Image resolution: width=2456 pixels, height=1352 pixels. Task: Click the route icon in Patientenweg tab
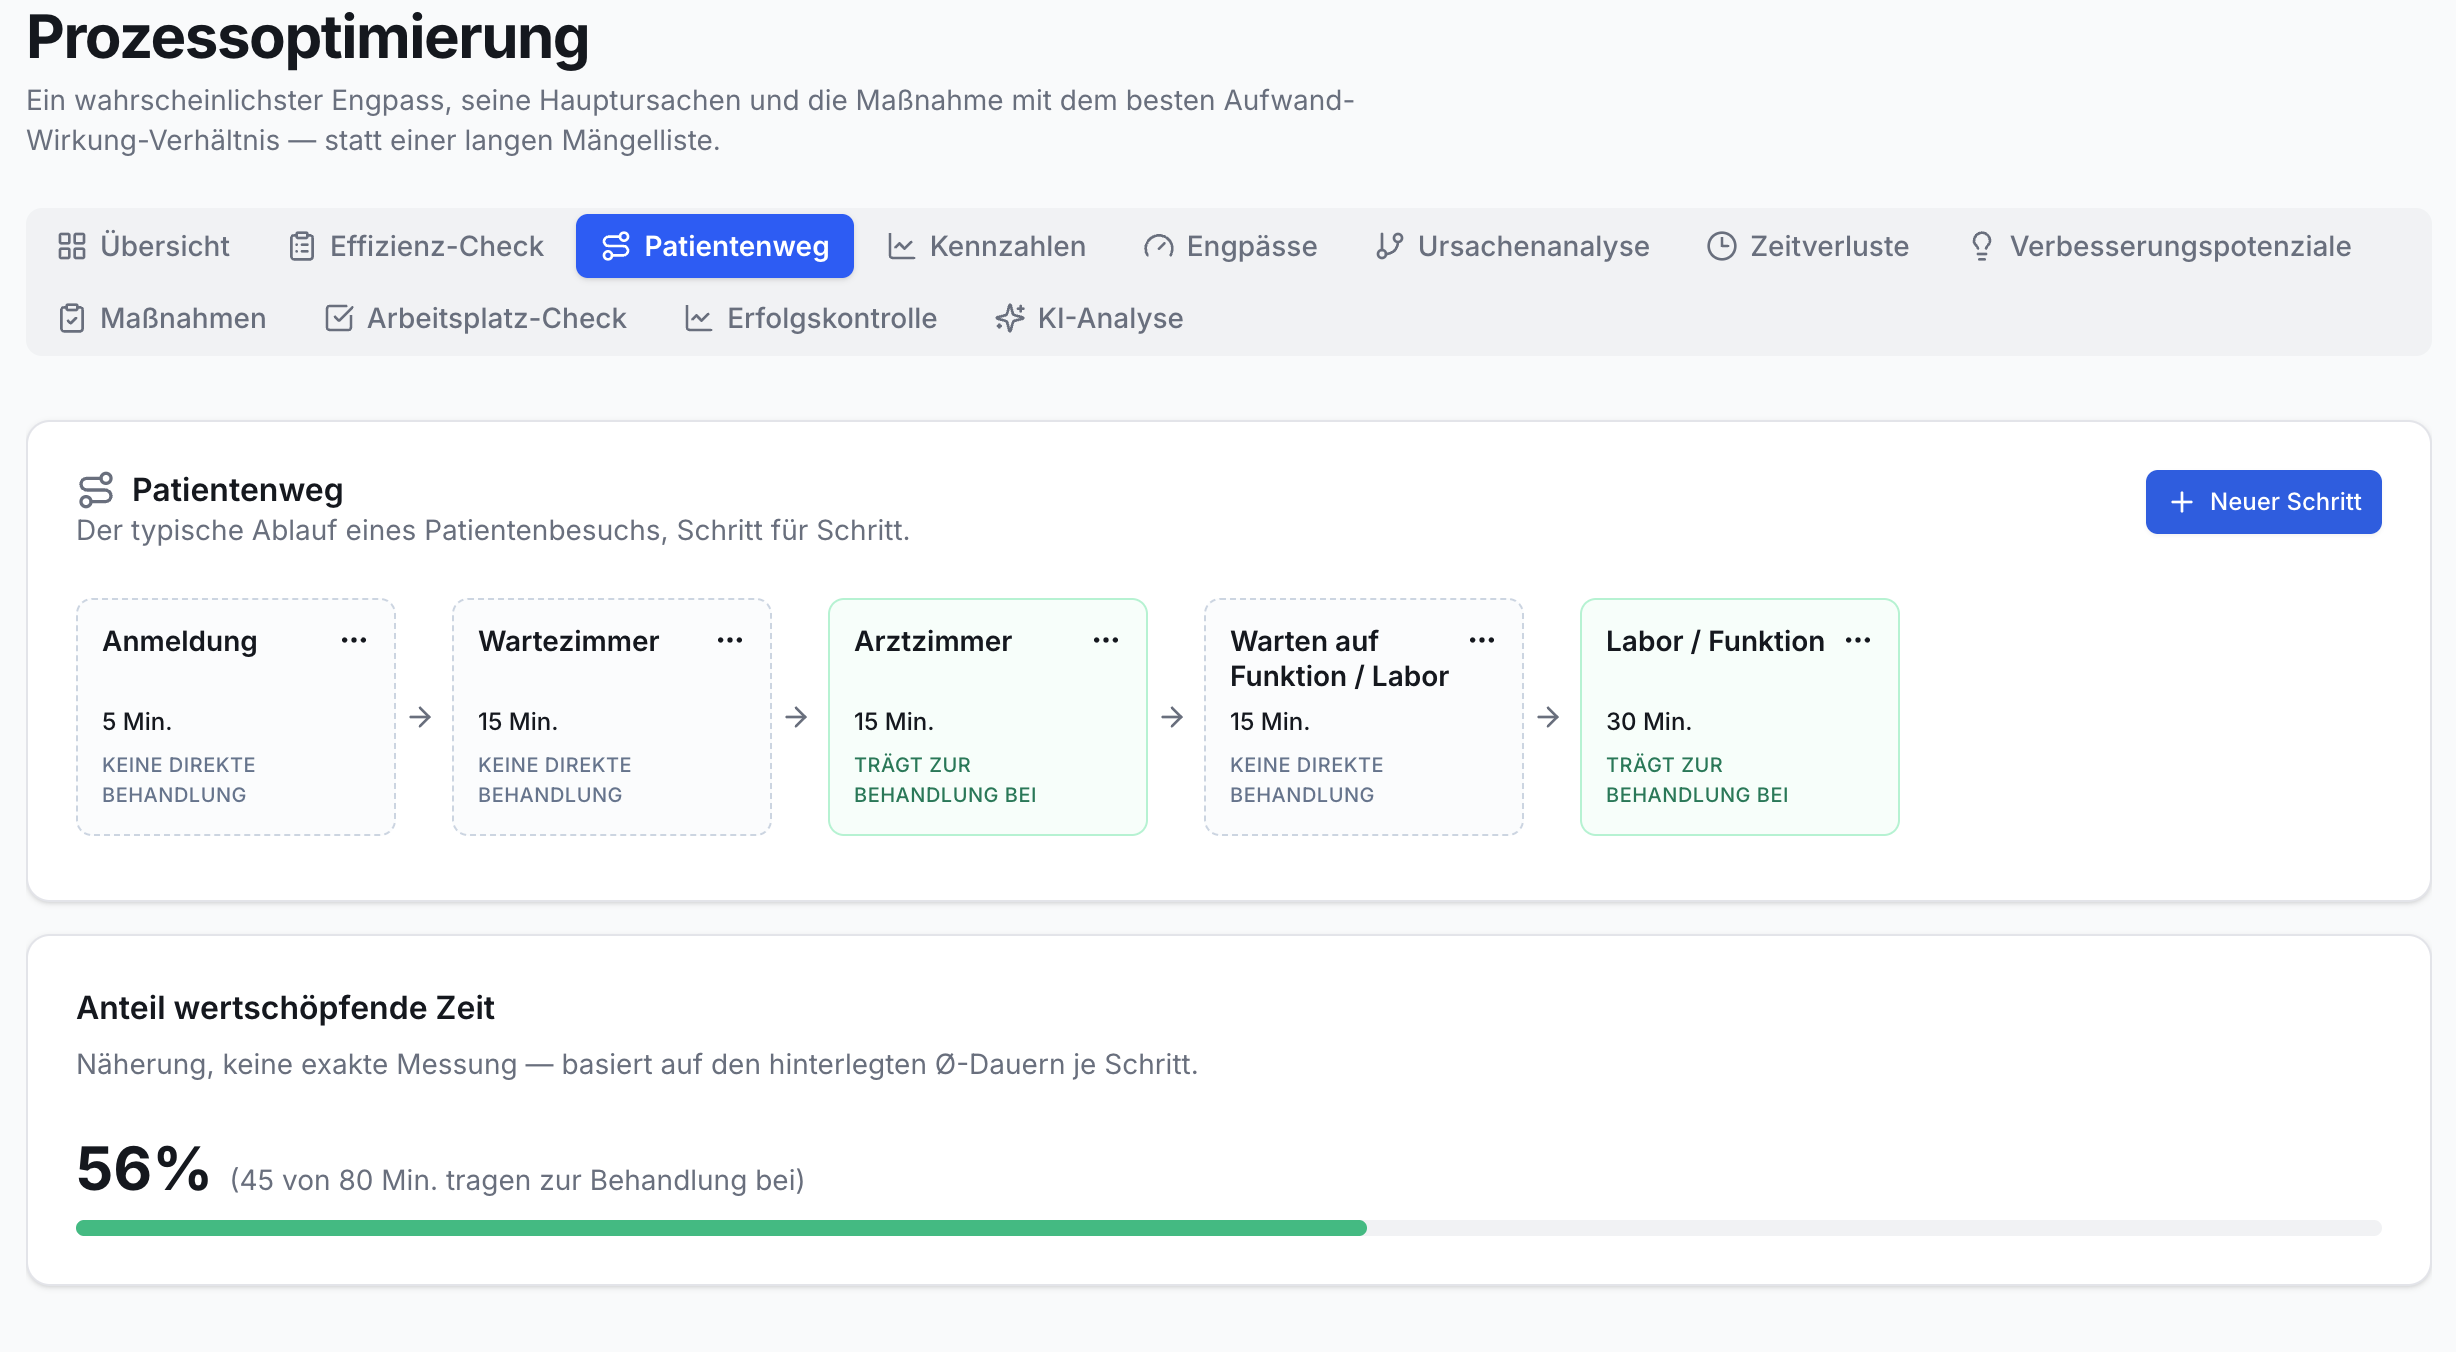pyautogui.click(x=616, y=246)
